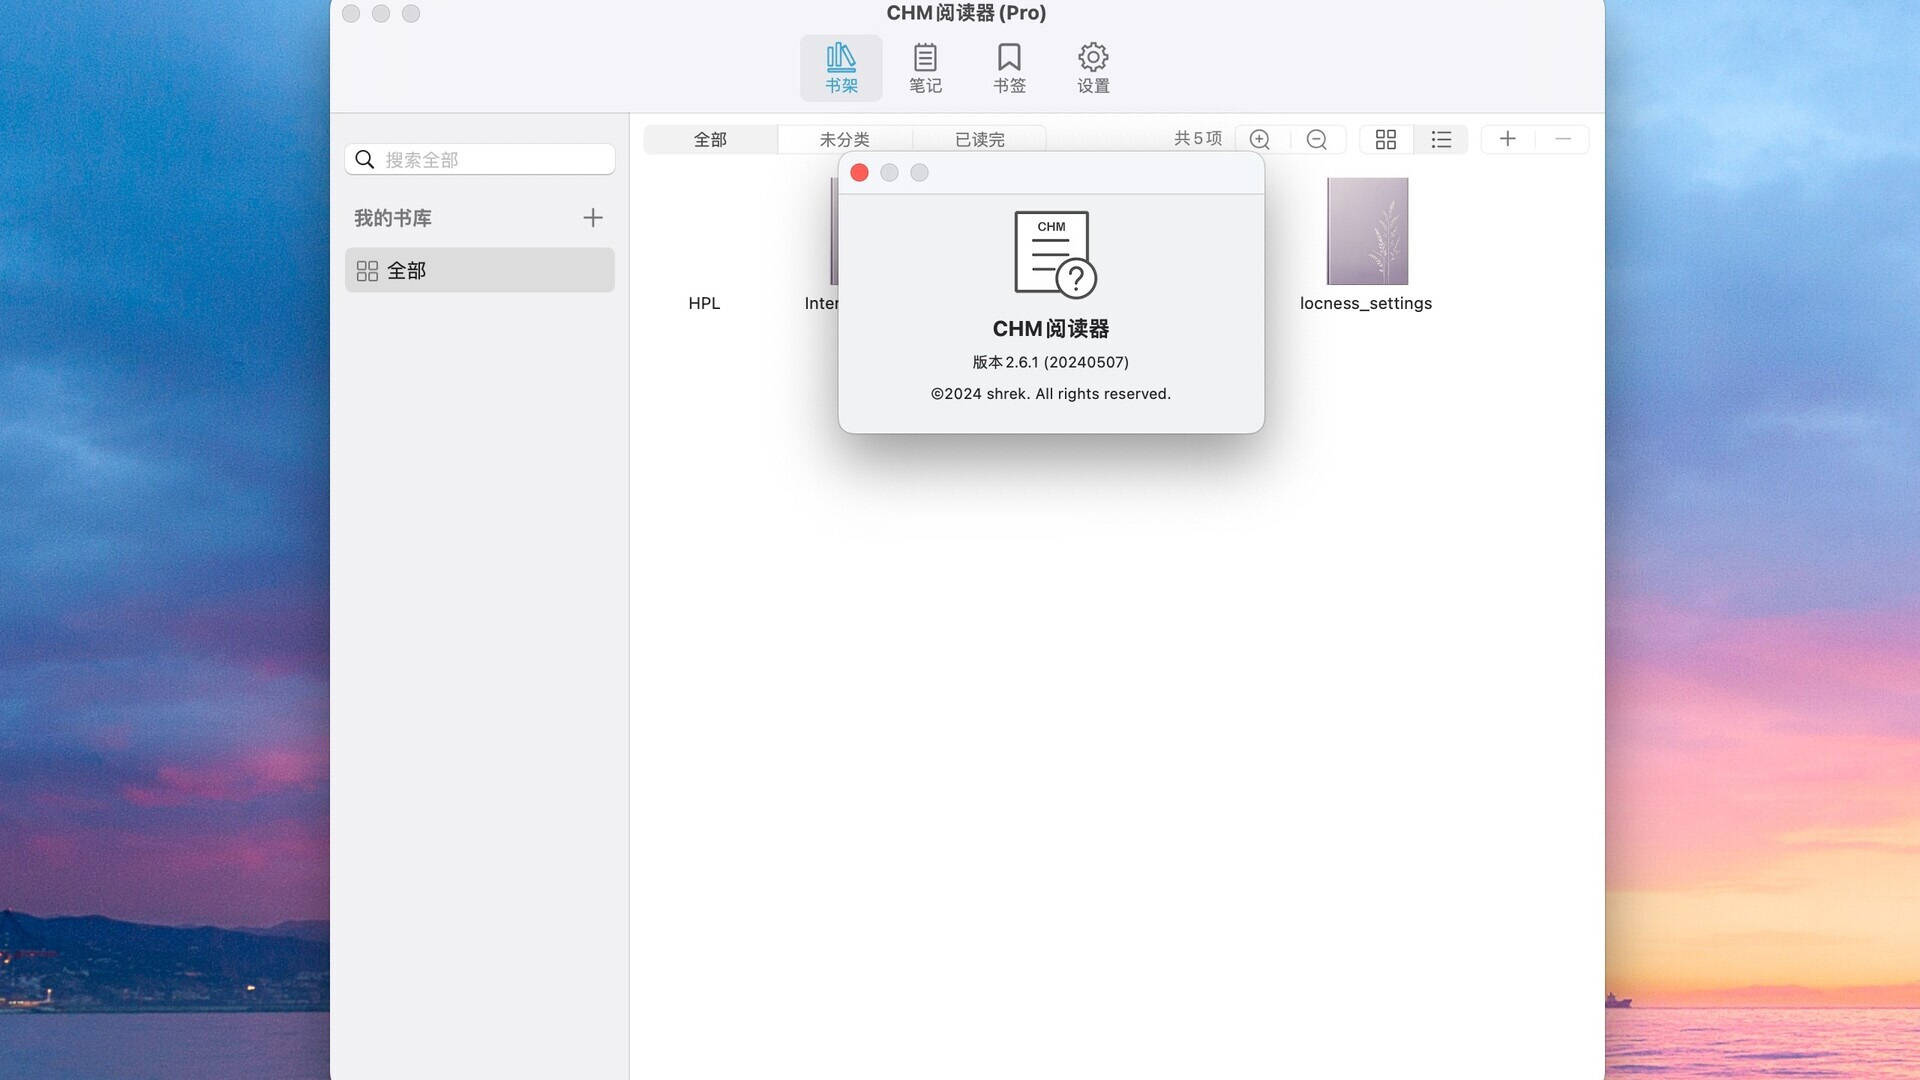The width and height of the screenshot is (1920, 1080).
Task: Open the 笔记 notes tab
Action: click(x=925, y=68)
